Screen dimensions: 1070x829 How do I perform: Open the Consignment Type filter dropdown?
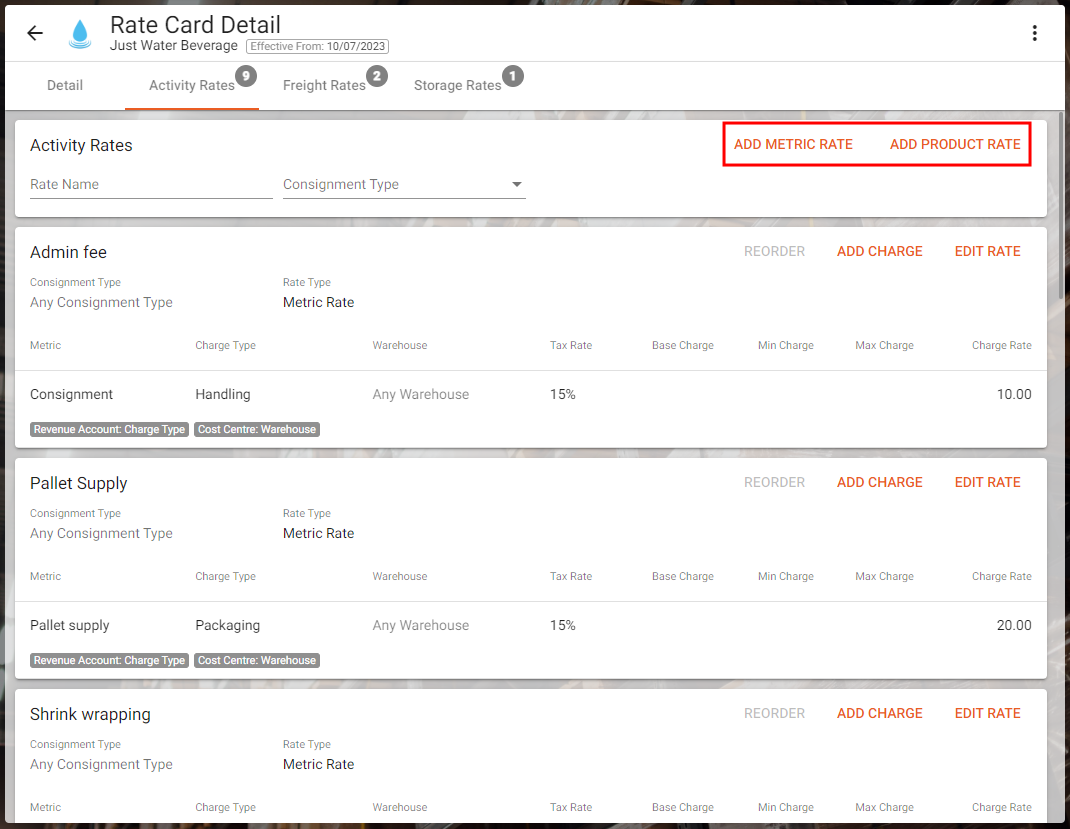(404, 184)
